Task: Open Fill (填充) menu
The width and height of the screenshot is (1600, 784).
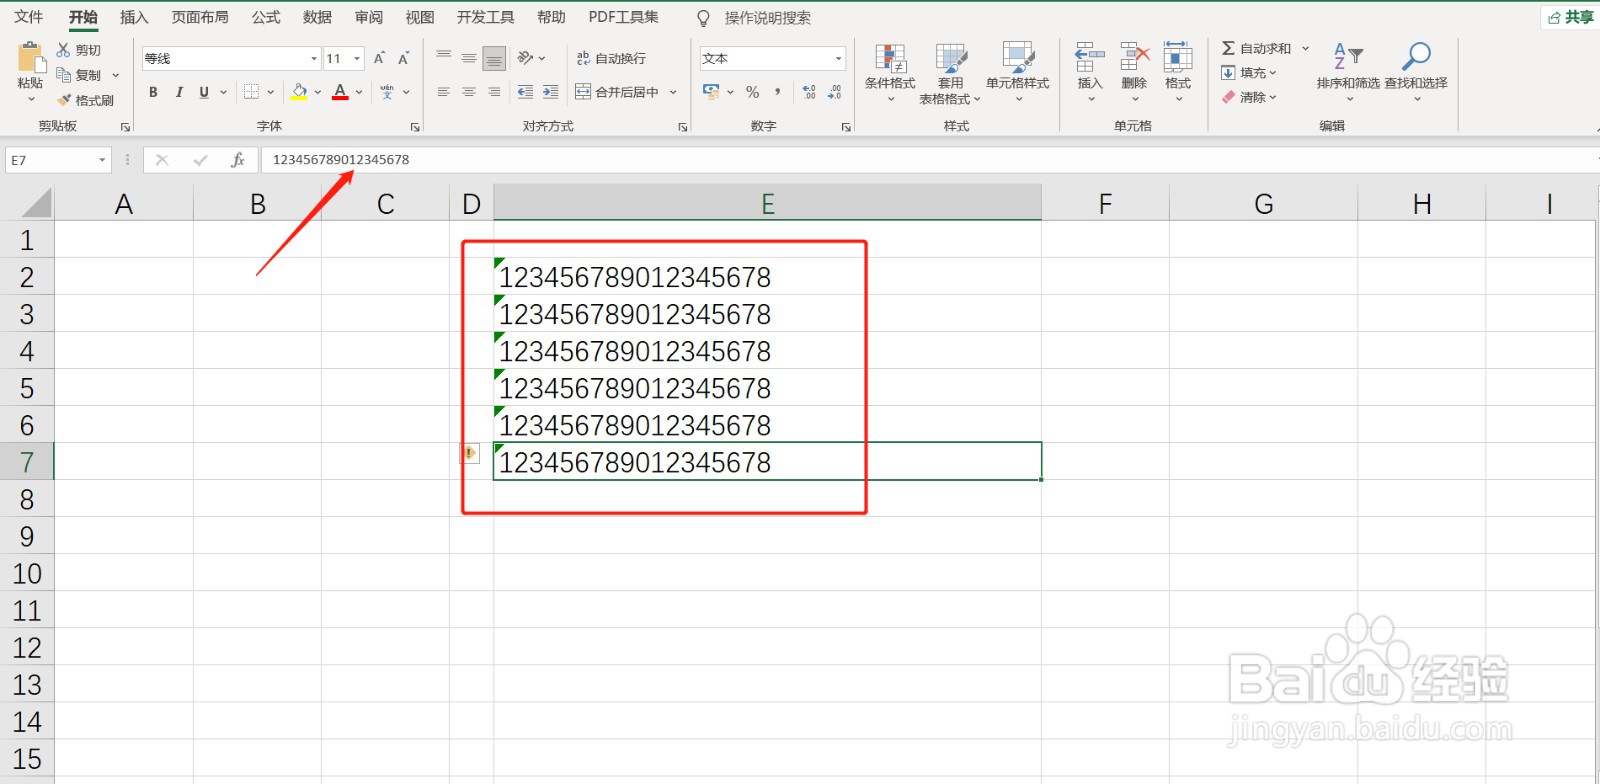Action: 1249,73
